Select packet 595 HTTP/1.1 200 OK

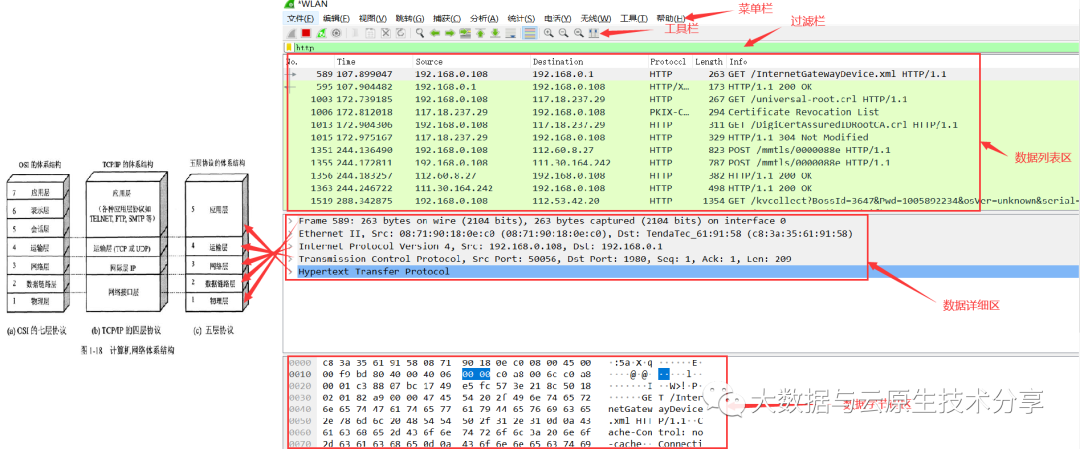[682, 87]
